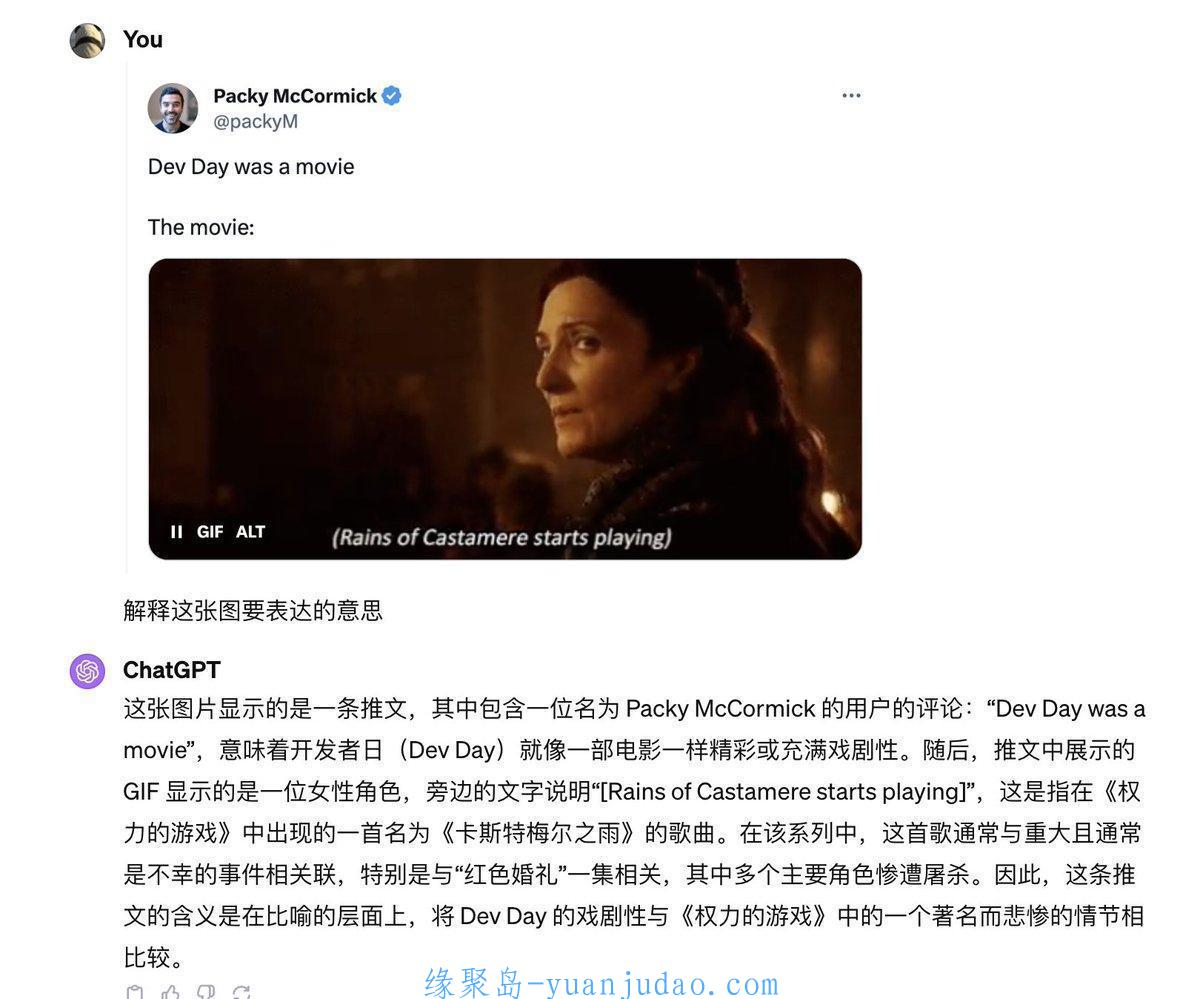Open the @packyM handle link
The height and width of the screenshot is (999, 1200).
click(255, 122)
